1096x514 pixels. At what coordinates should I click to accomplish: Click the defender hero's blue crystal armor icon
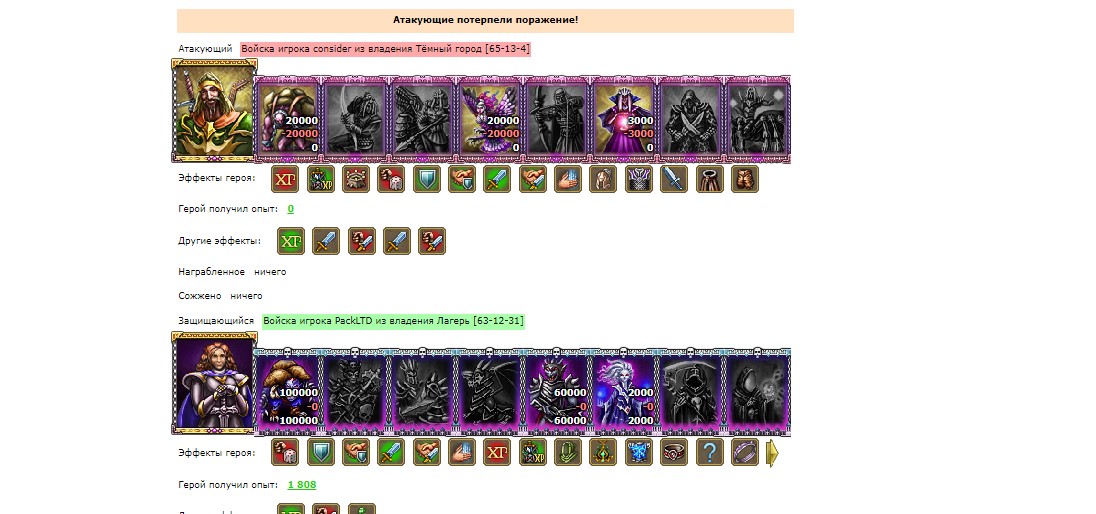point(638,452)
